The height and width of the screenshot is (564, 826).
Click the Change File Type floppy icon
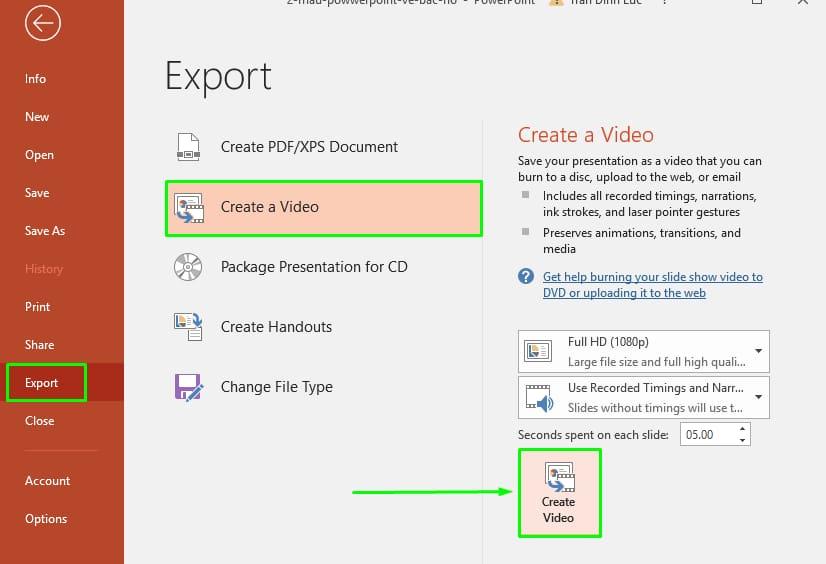coord(188,387)
